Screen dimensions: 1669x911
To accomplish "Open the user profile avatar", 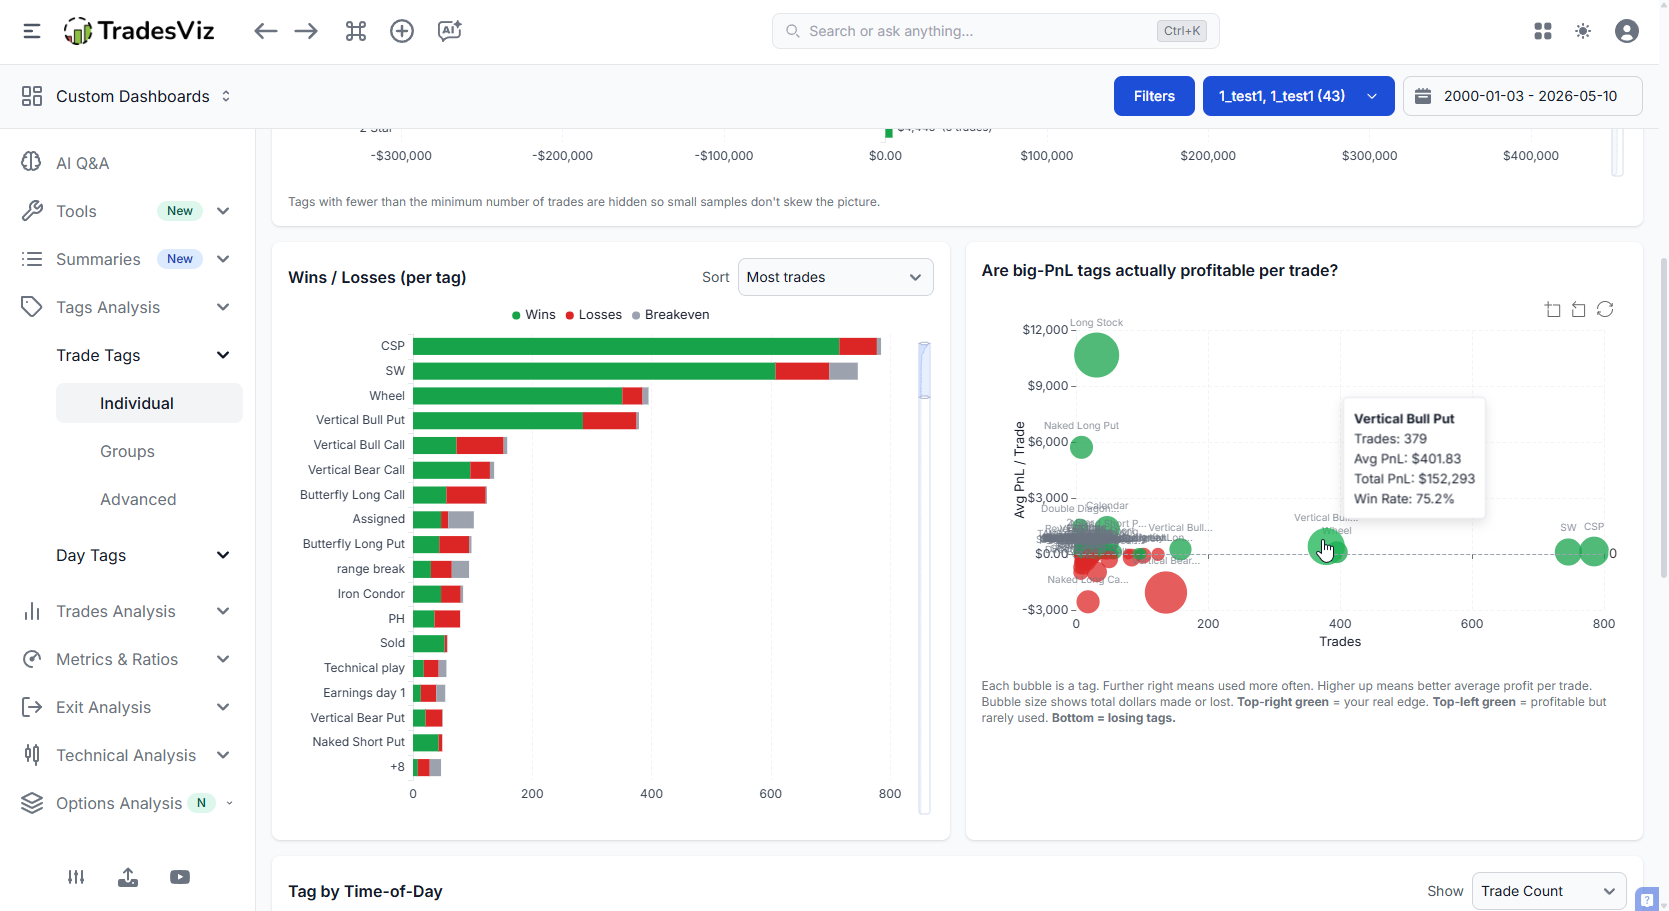I will [1627, 31].
